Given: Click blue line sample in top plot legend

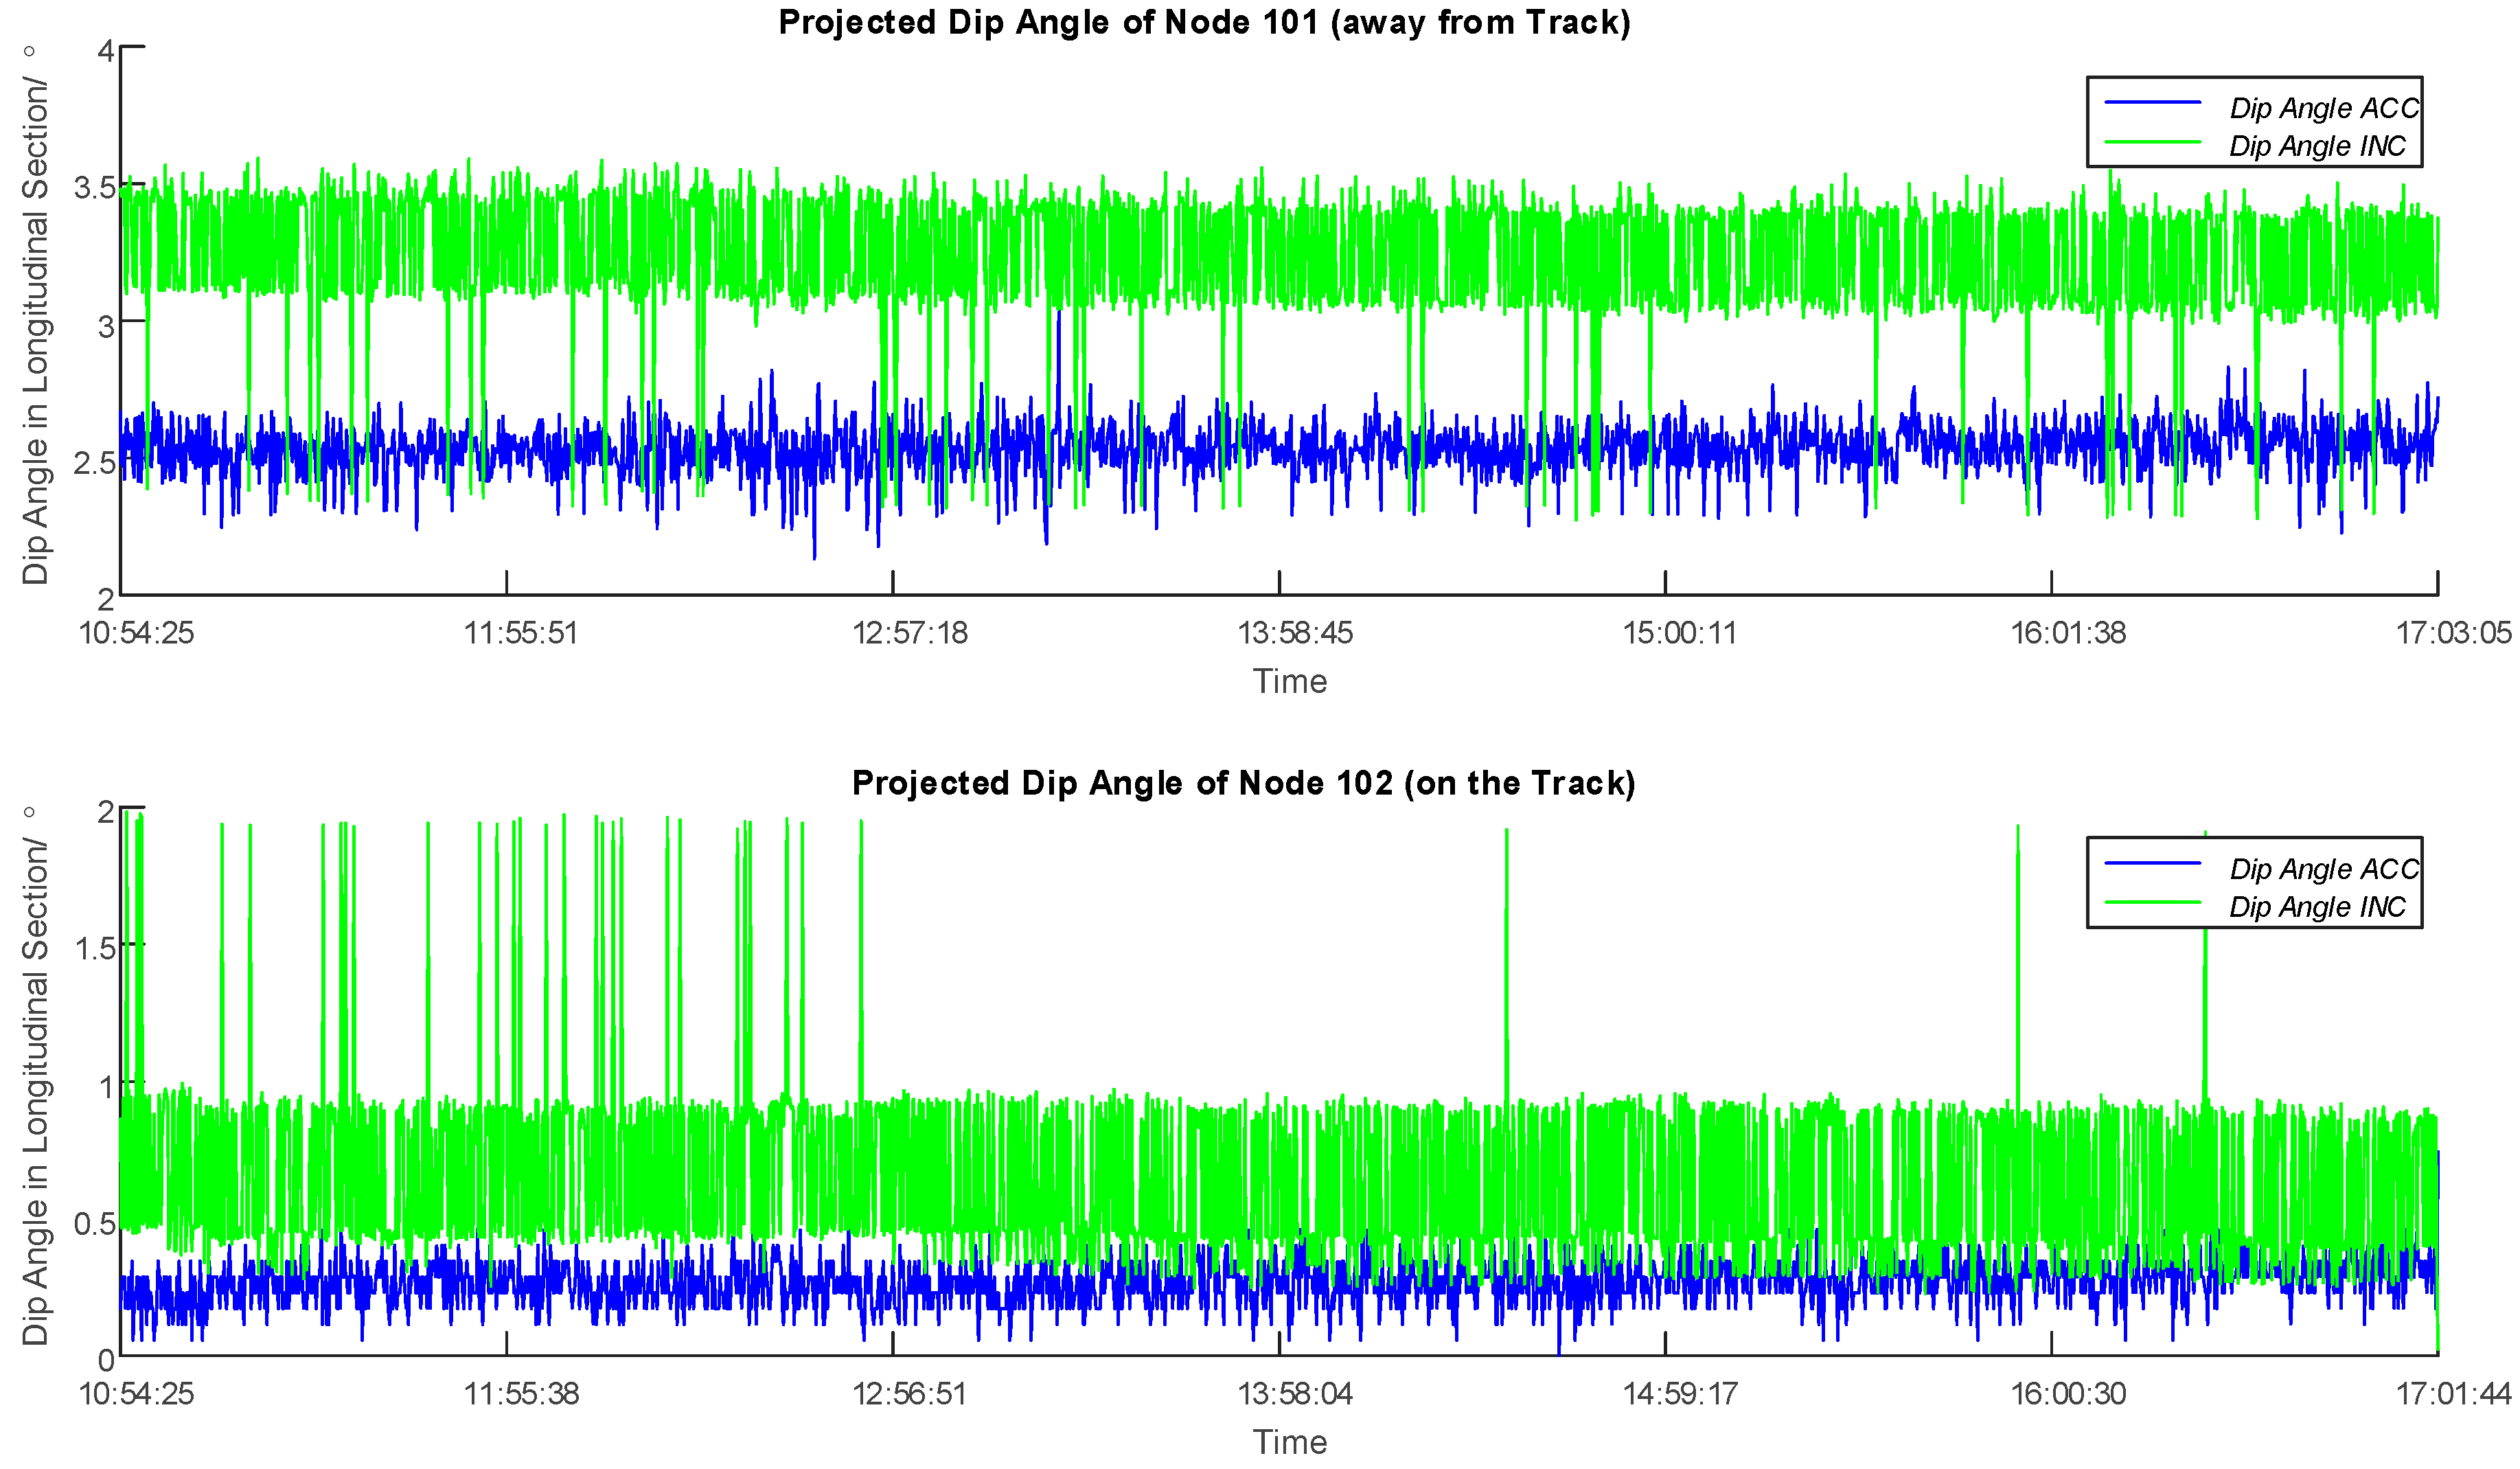Looking at the screenshot, I should (x=2153, y=102).
